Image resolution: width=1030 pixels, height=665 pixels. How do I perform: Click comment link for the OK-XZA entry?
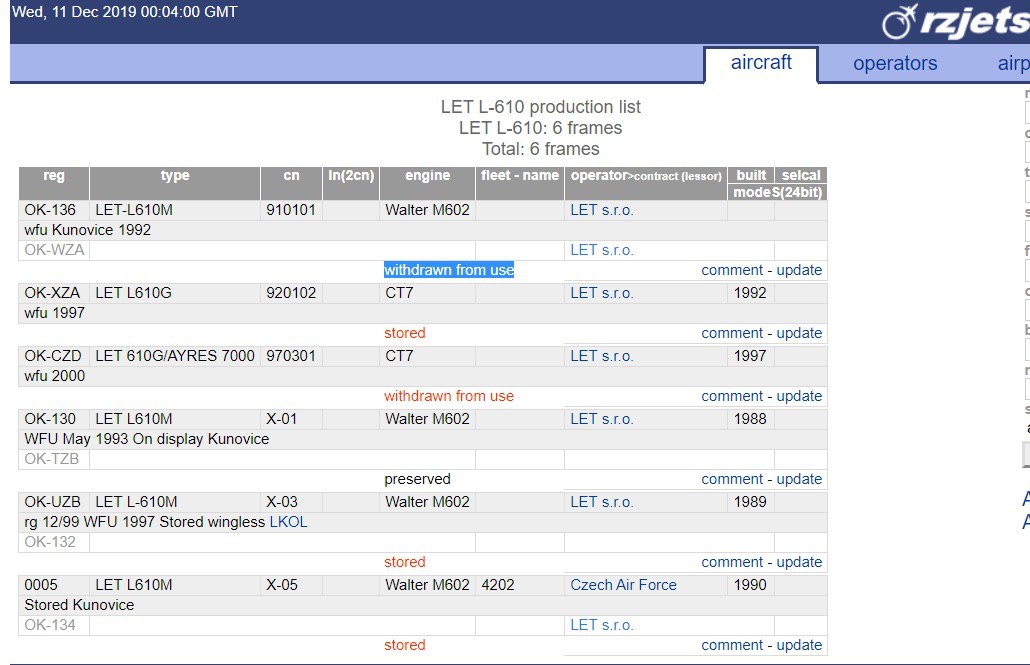click(732, 334)
